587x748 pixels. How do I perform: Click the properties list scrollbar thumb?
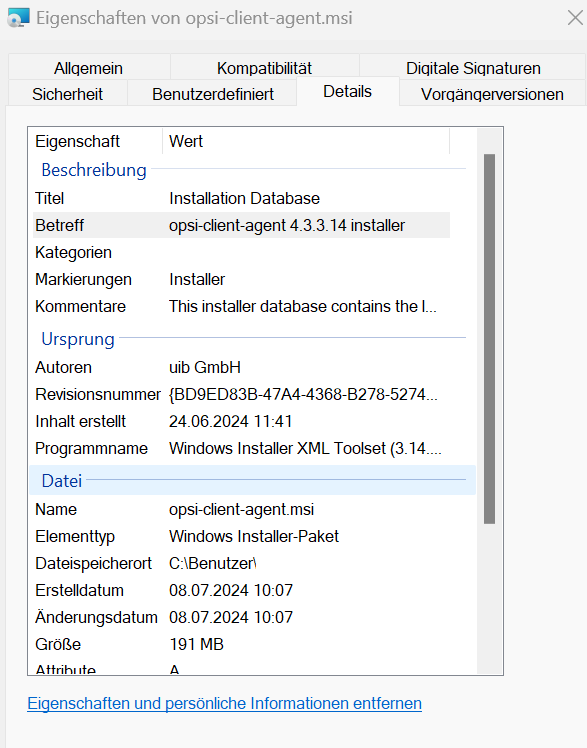tap(489, 339)
